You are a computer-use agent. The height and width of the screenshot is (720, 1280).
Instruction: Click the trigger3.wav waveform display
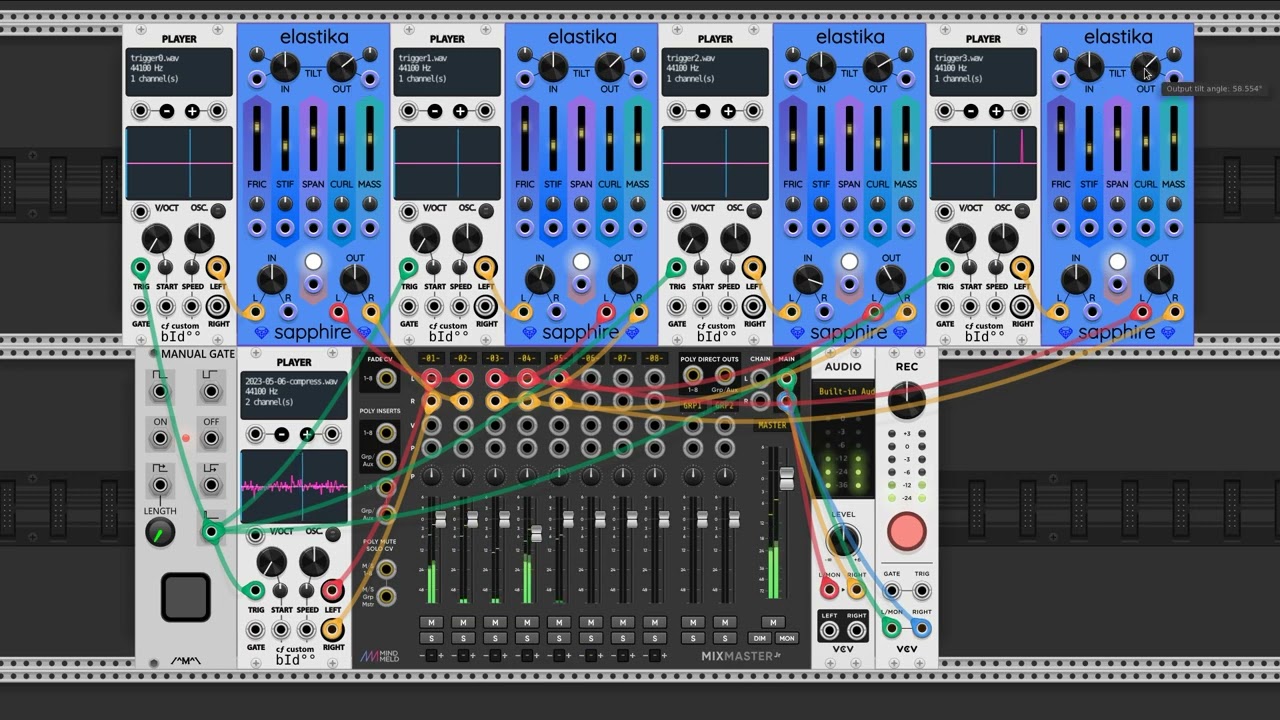pos(983,163)
